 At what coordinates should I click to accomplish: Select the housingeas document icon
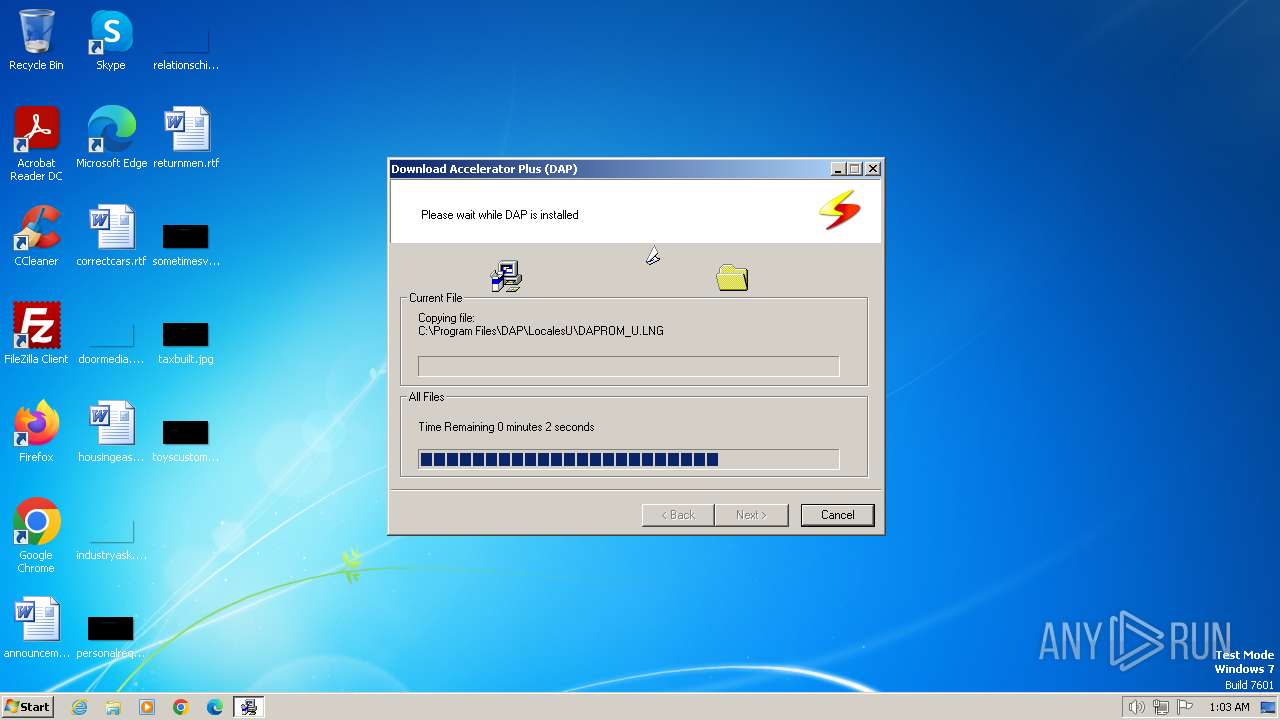click(111, 432)
